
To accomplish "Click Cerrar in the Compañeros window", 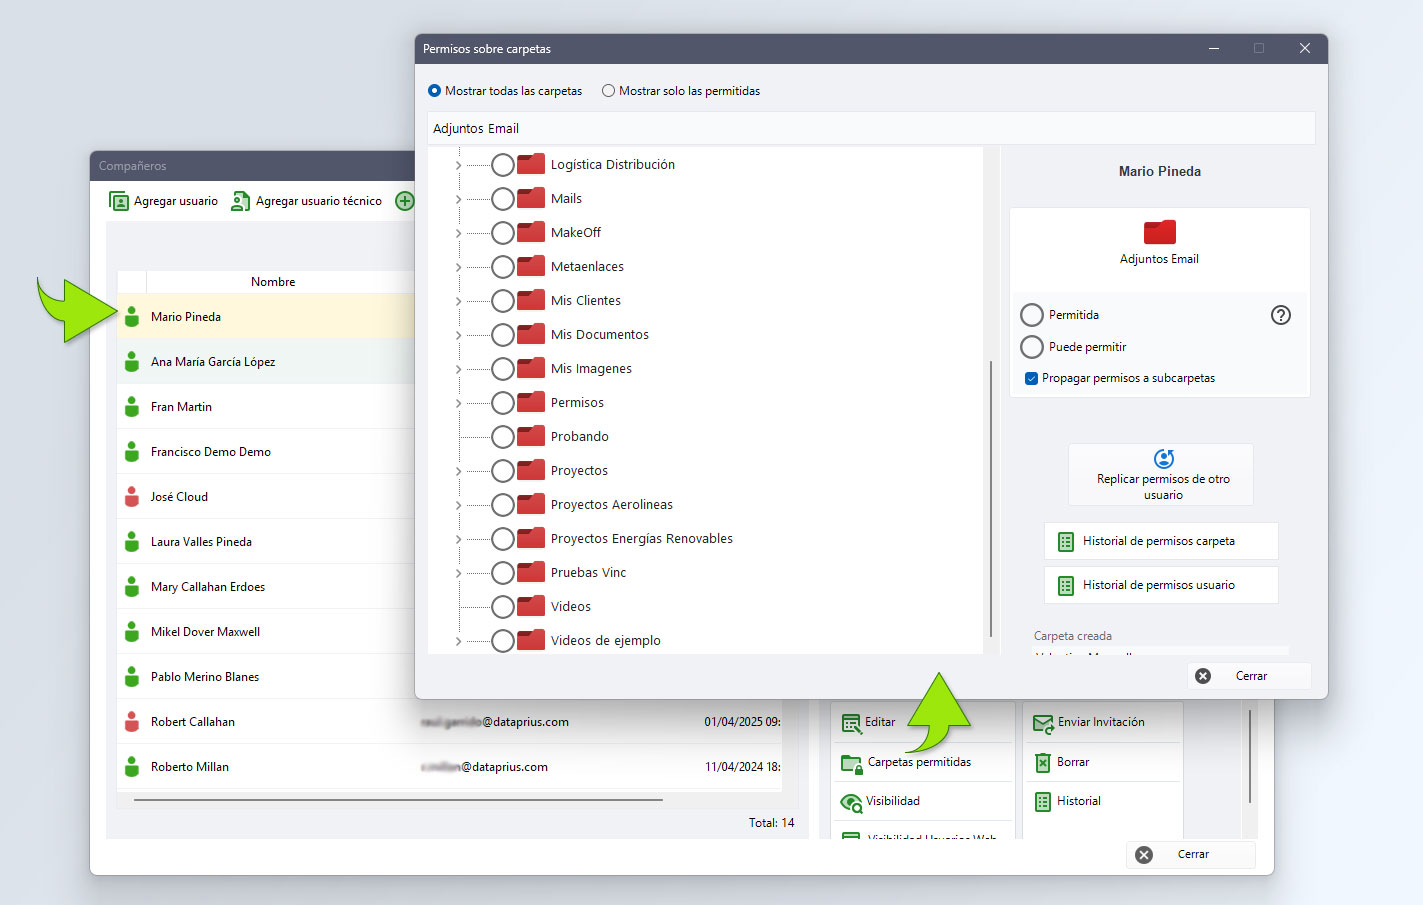I will click(1191, 854).
